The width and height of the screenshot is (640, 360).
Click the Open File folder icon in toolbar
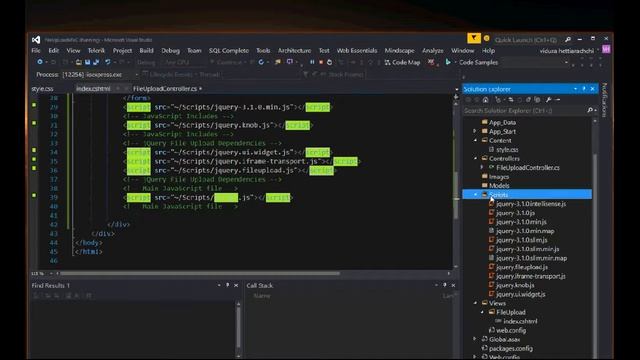tap(78, 62)
